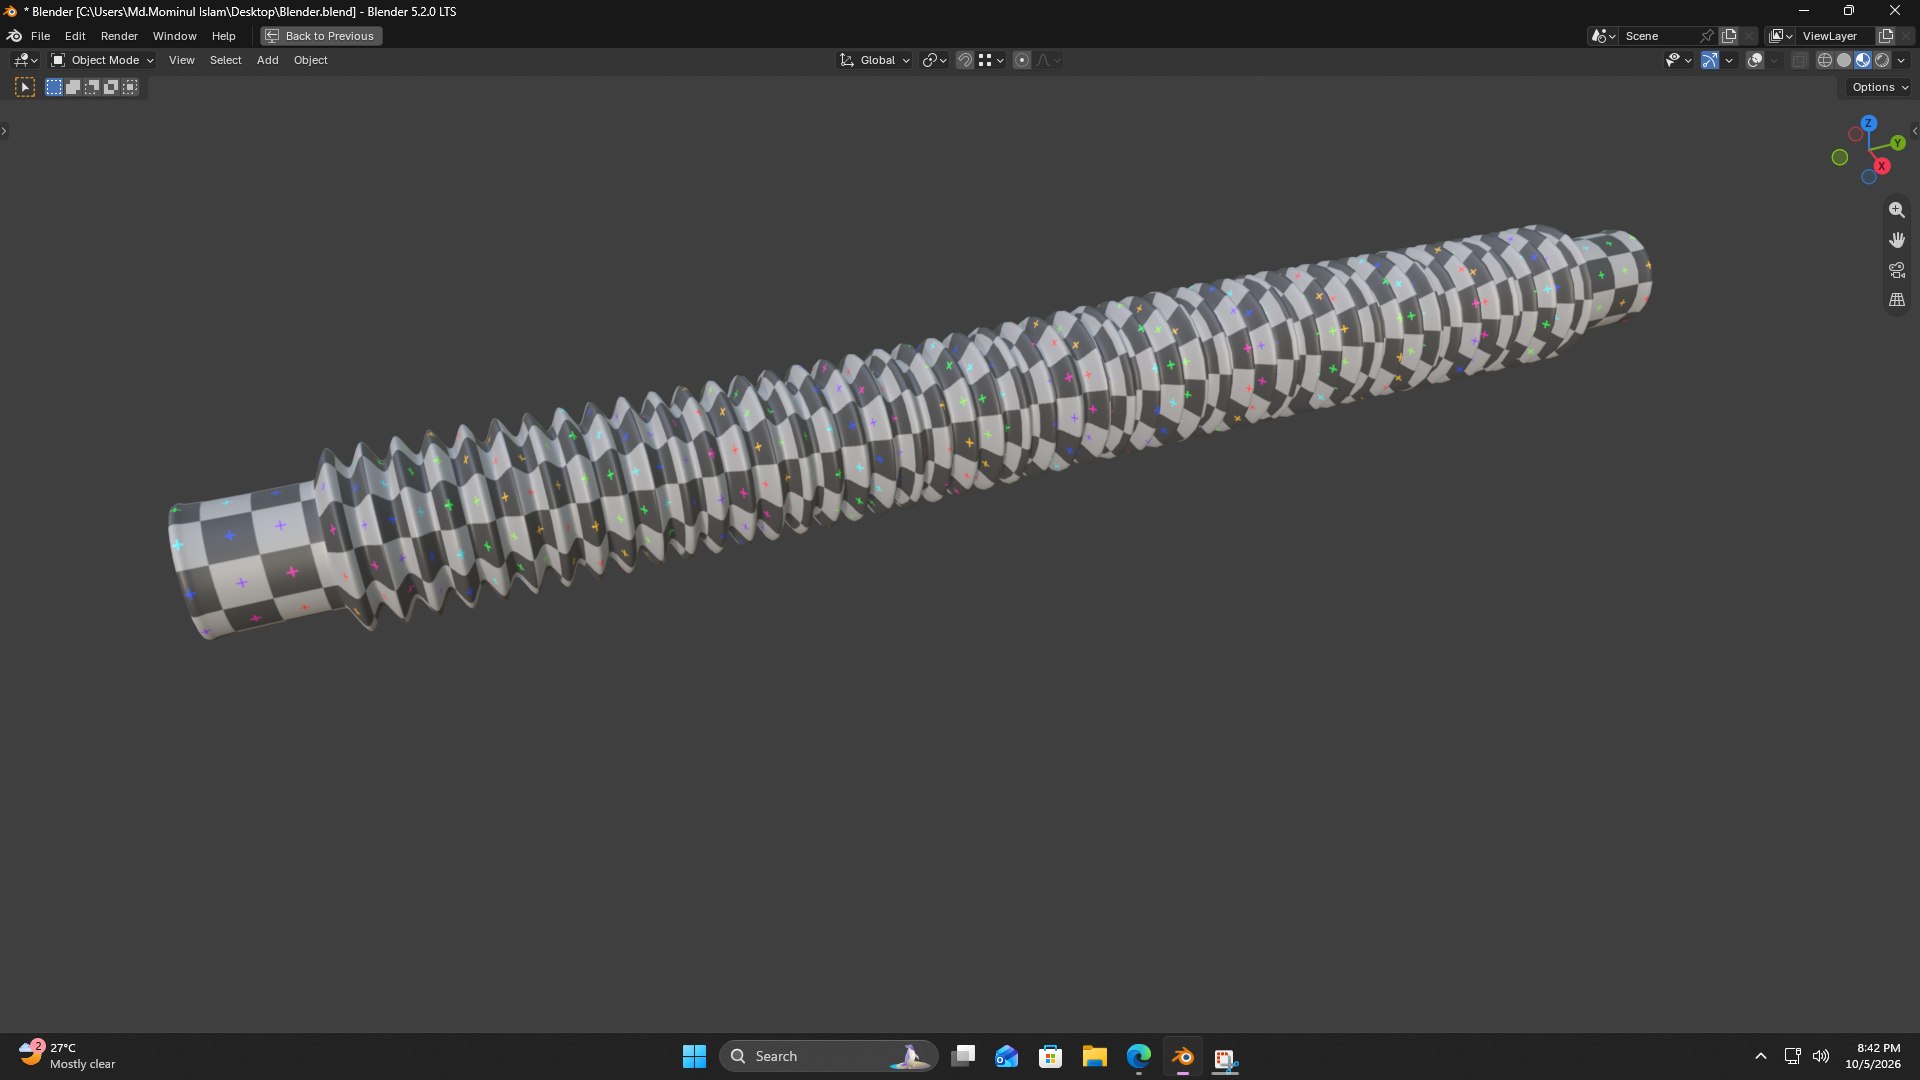The image size is (1920, 1080).
Task: Click the taskbar Search box
Action: click(x=828, y=1057)
